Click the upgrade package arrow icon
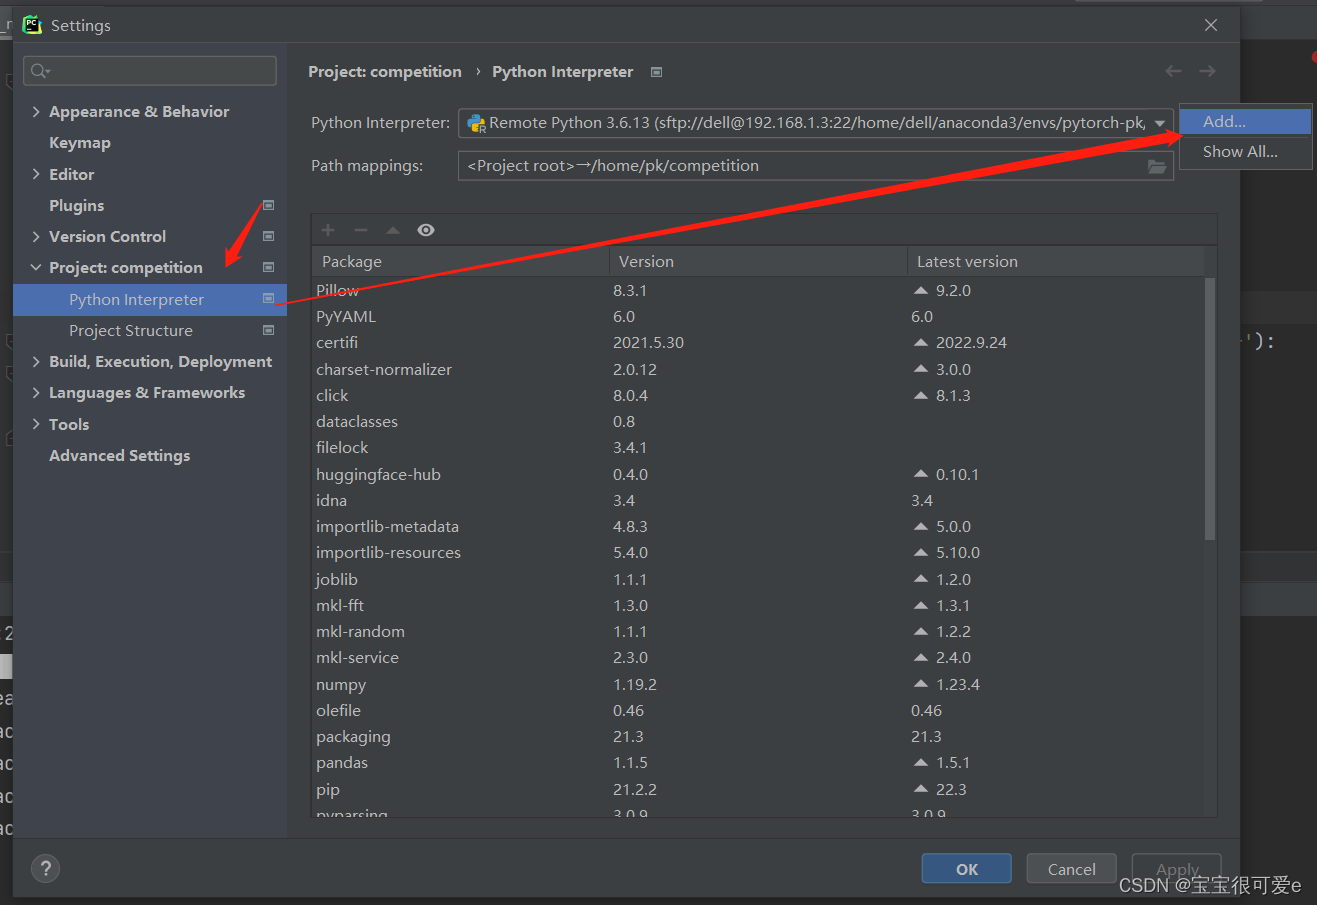The image size is (1317, 905). [393, 230]
